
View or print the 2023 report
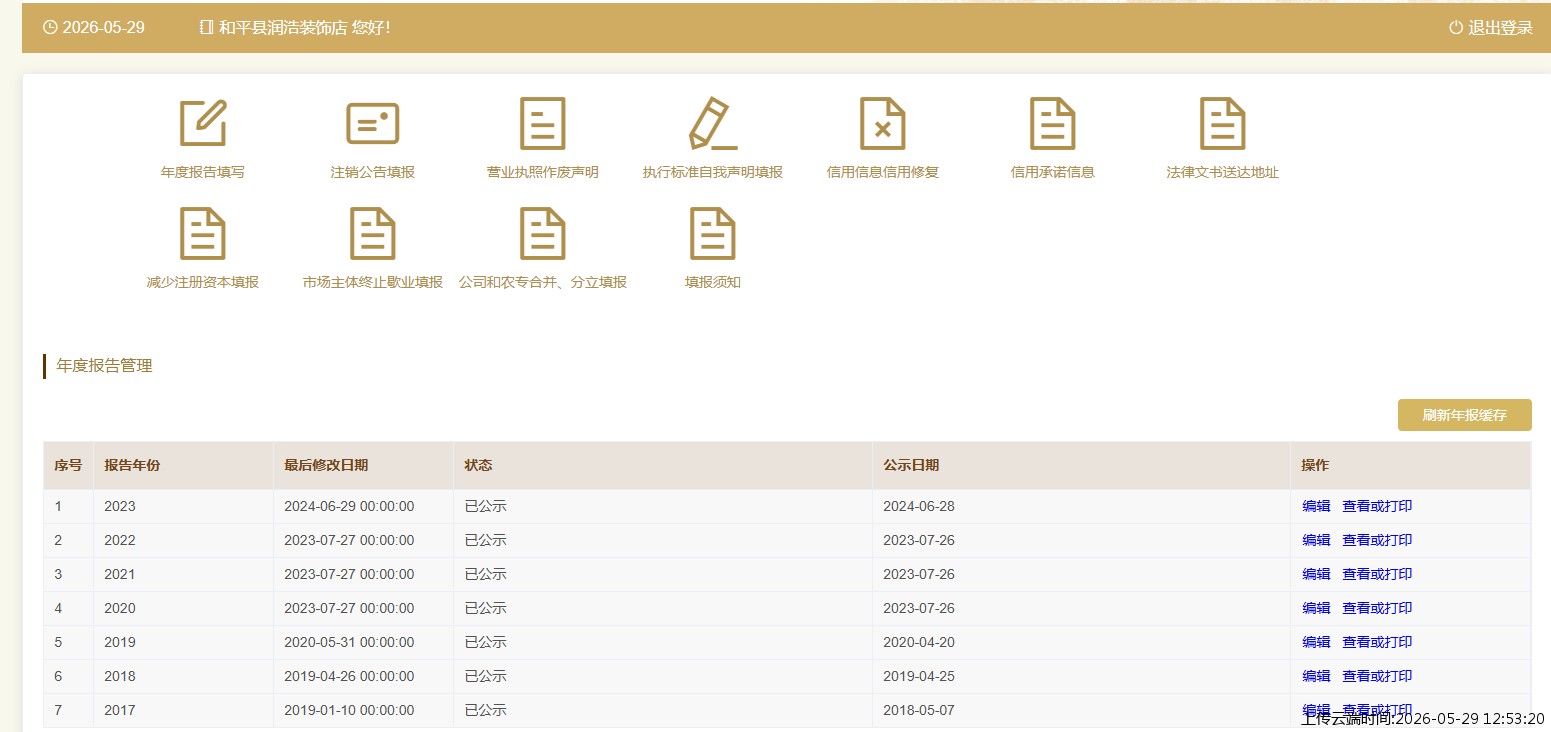1377,506
